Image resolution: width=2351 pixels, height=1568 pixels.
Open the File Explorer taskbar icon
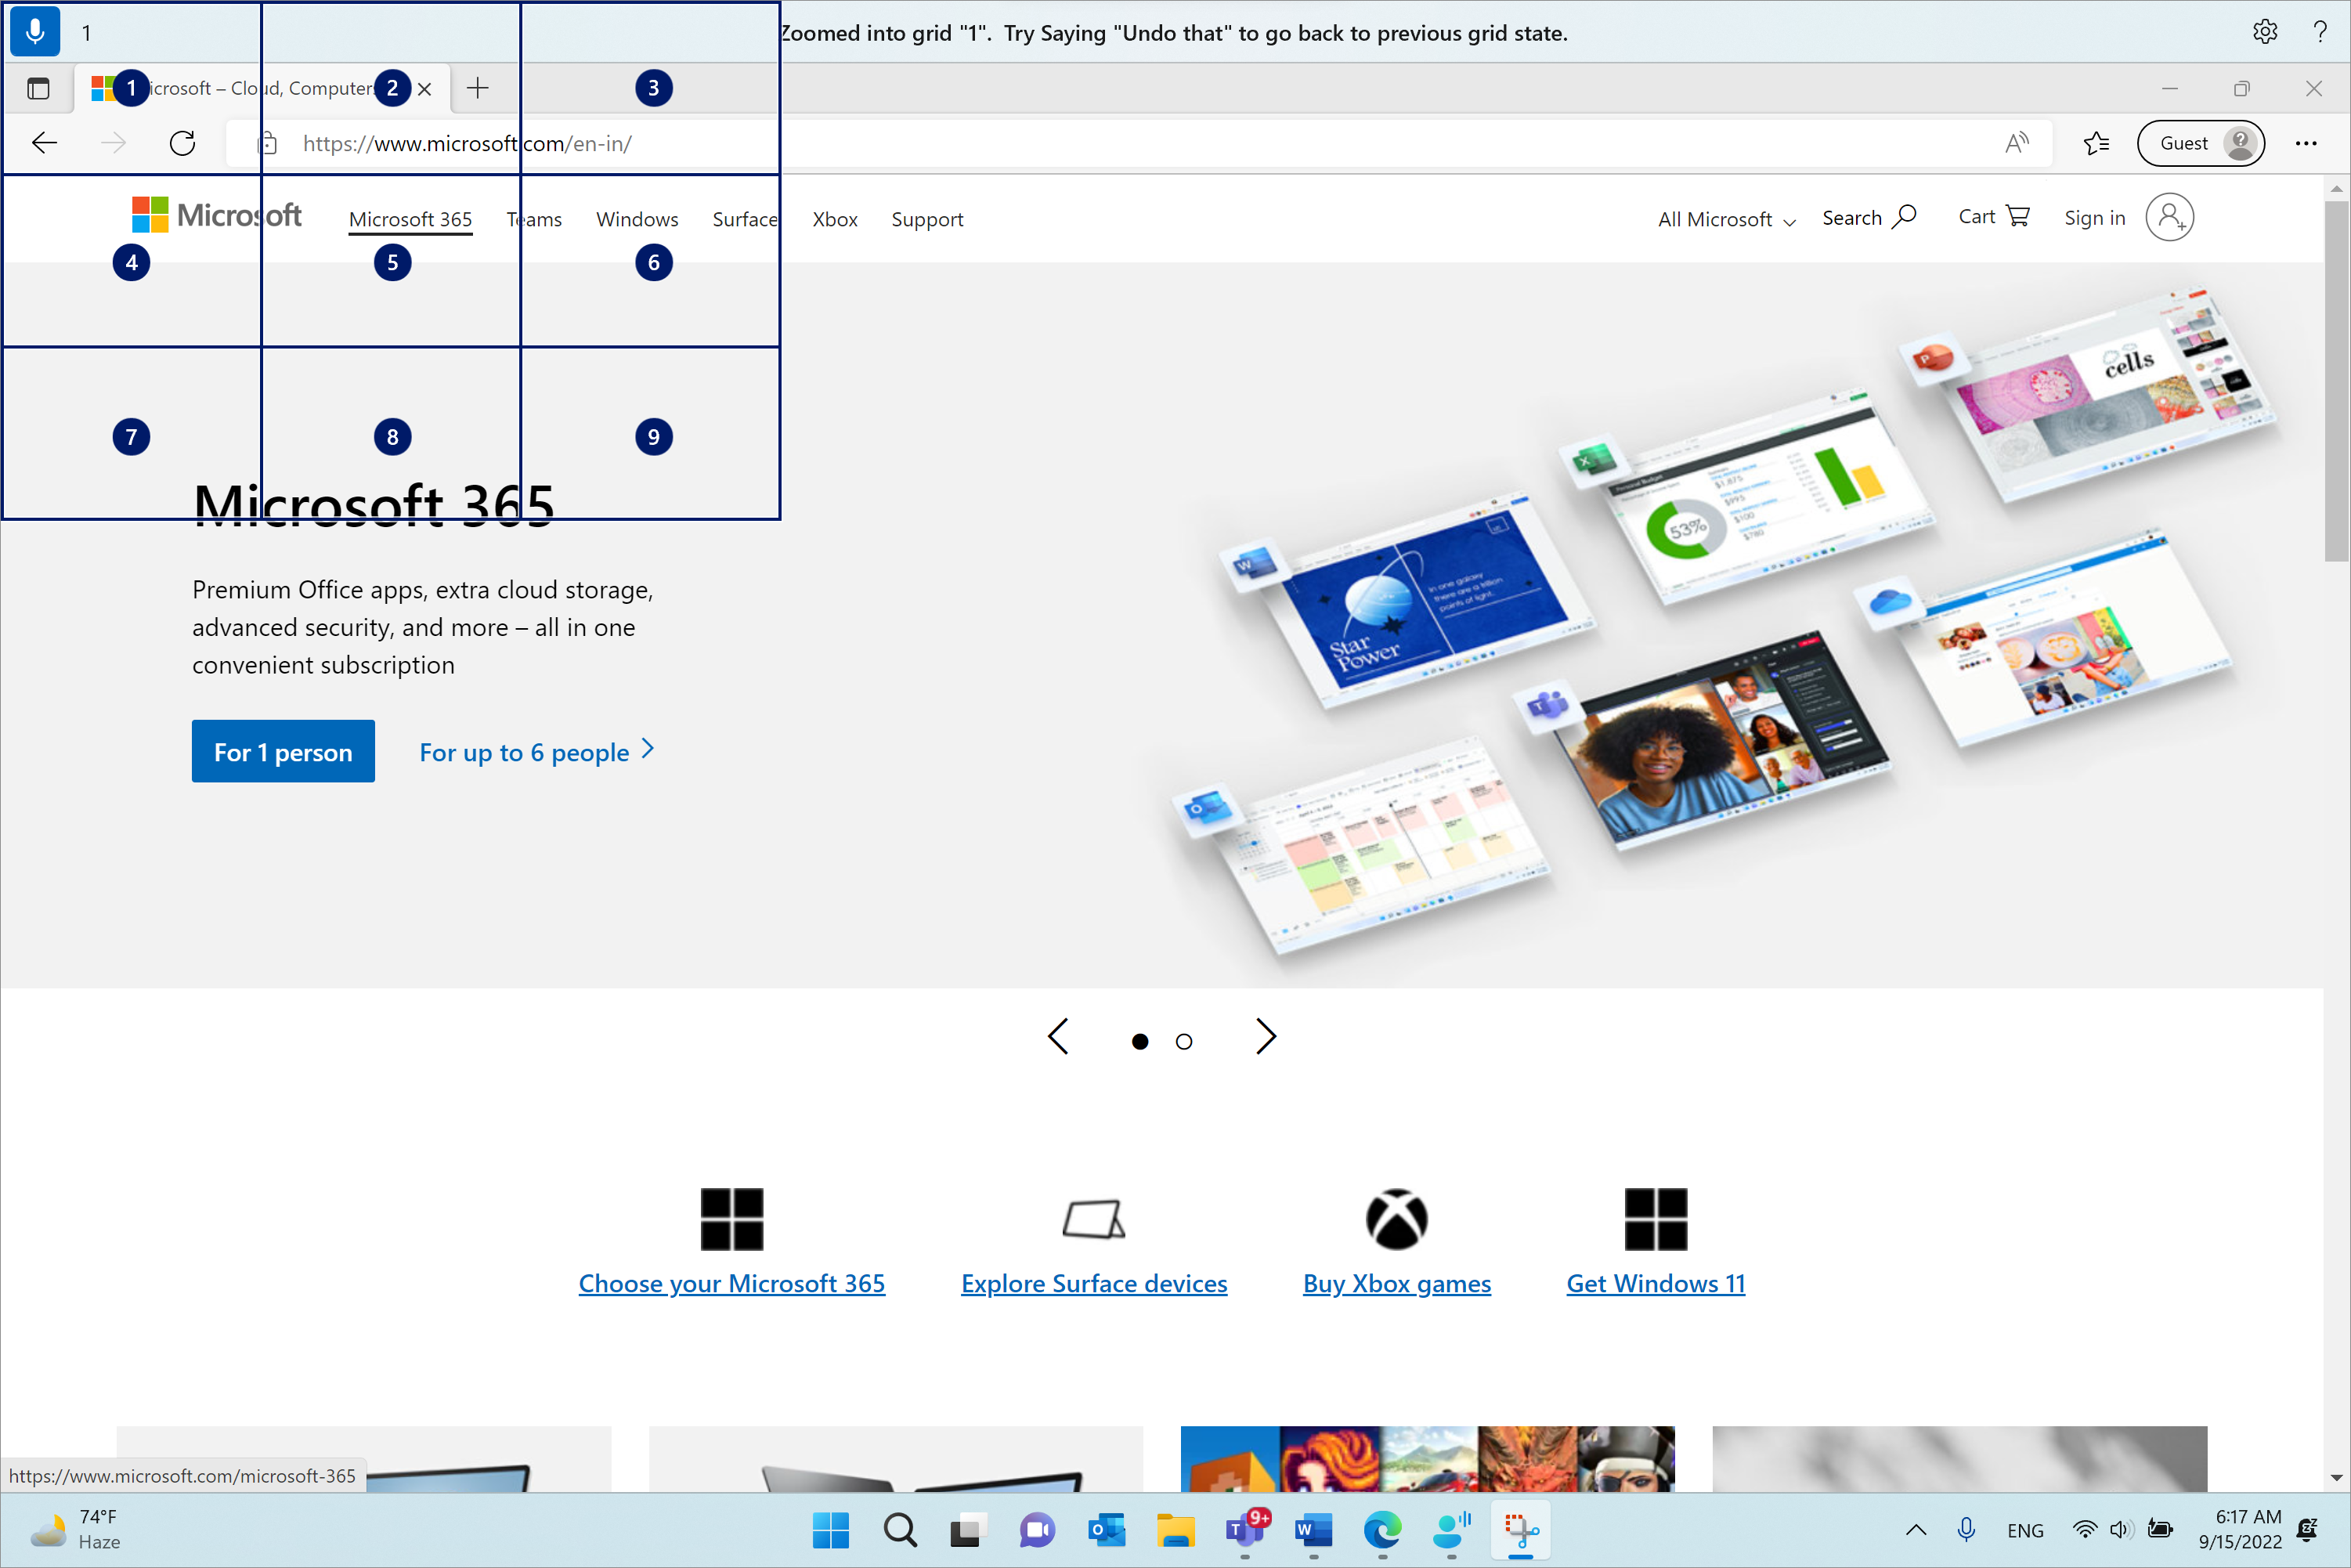[1172, 1530]
